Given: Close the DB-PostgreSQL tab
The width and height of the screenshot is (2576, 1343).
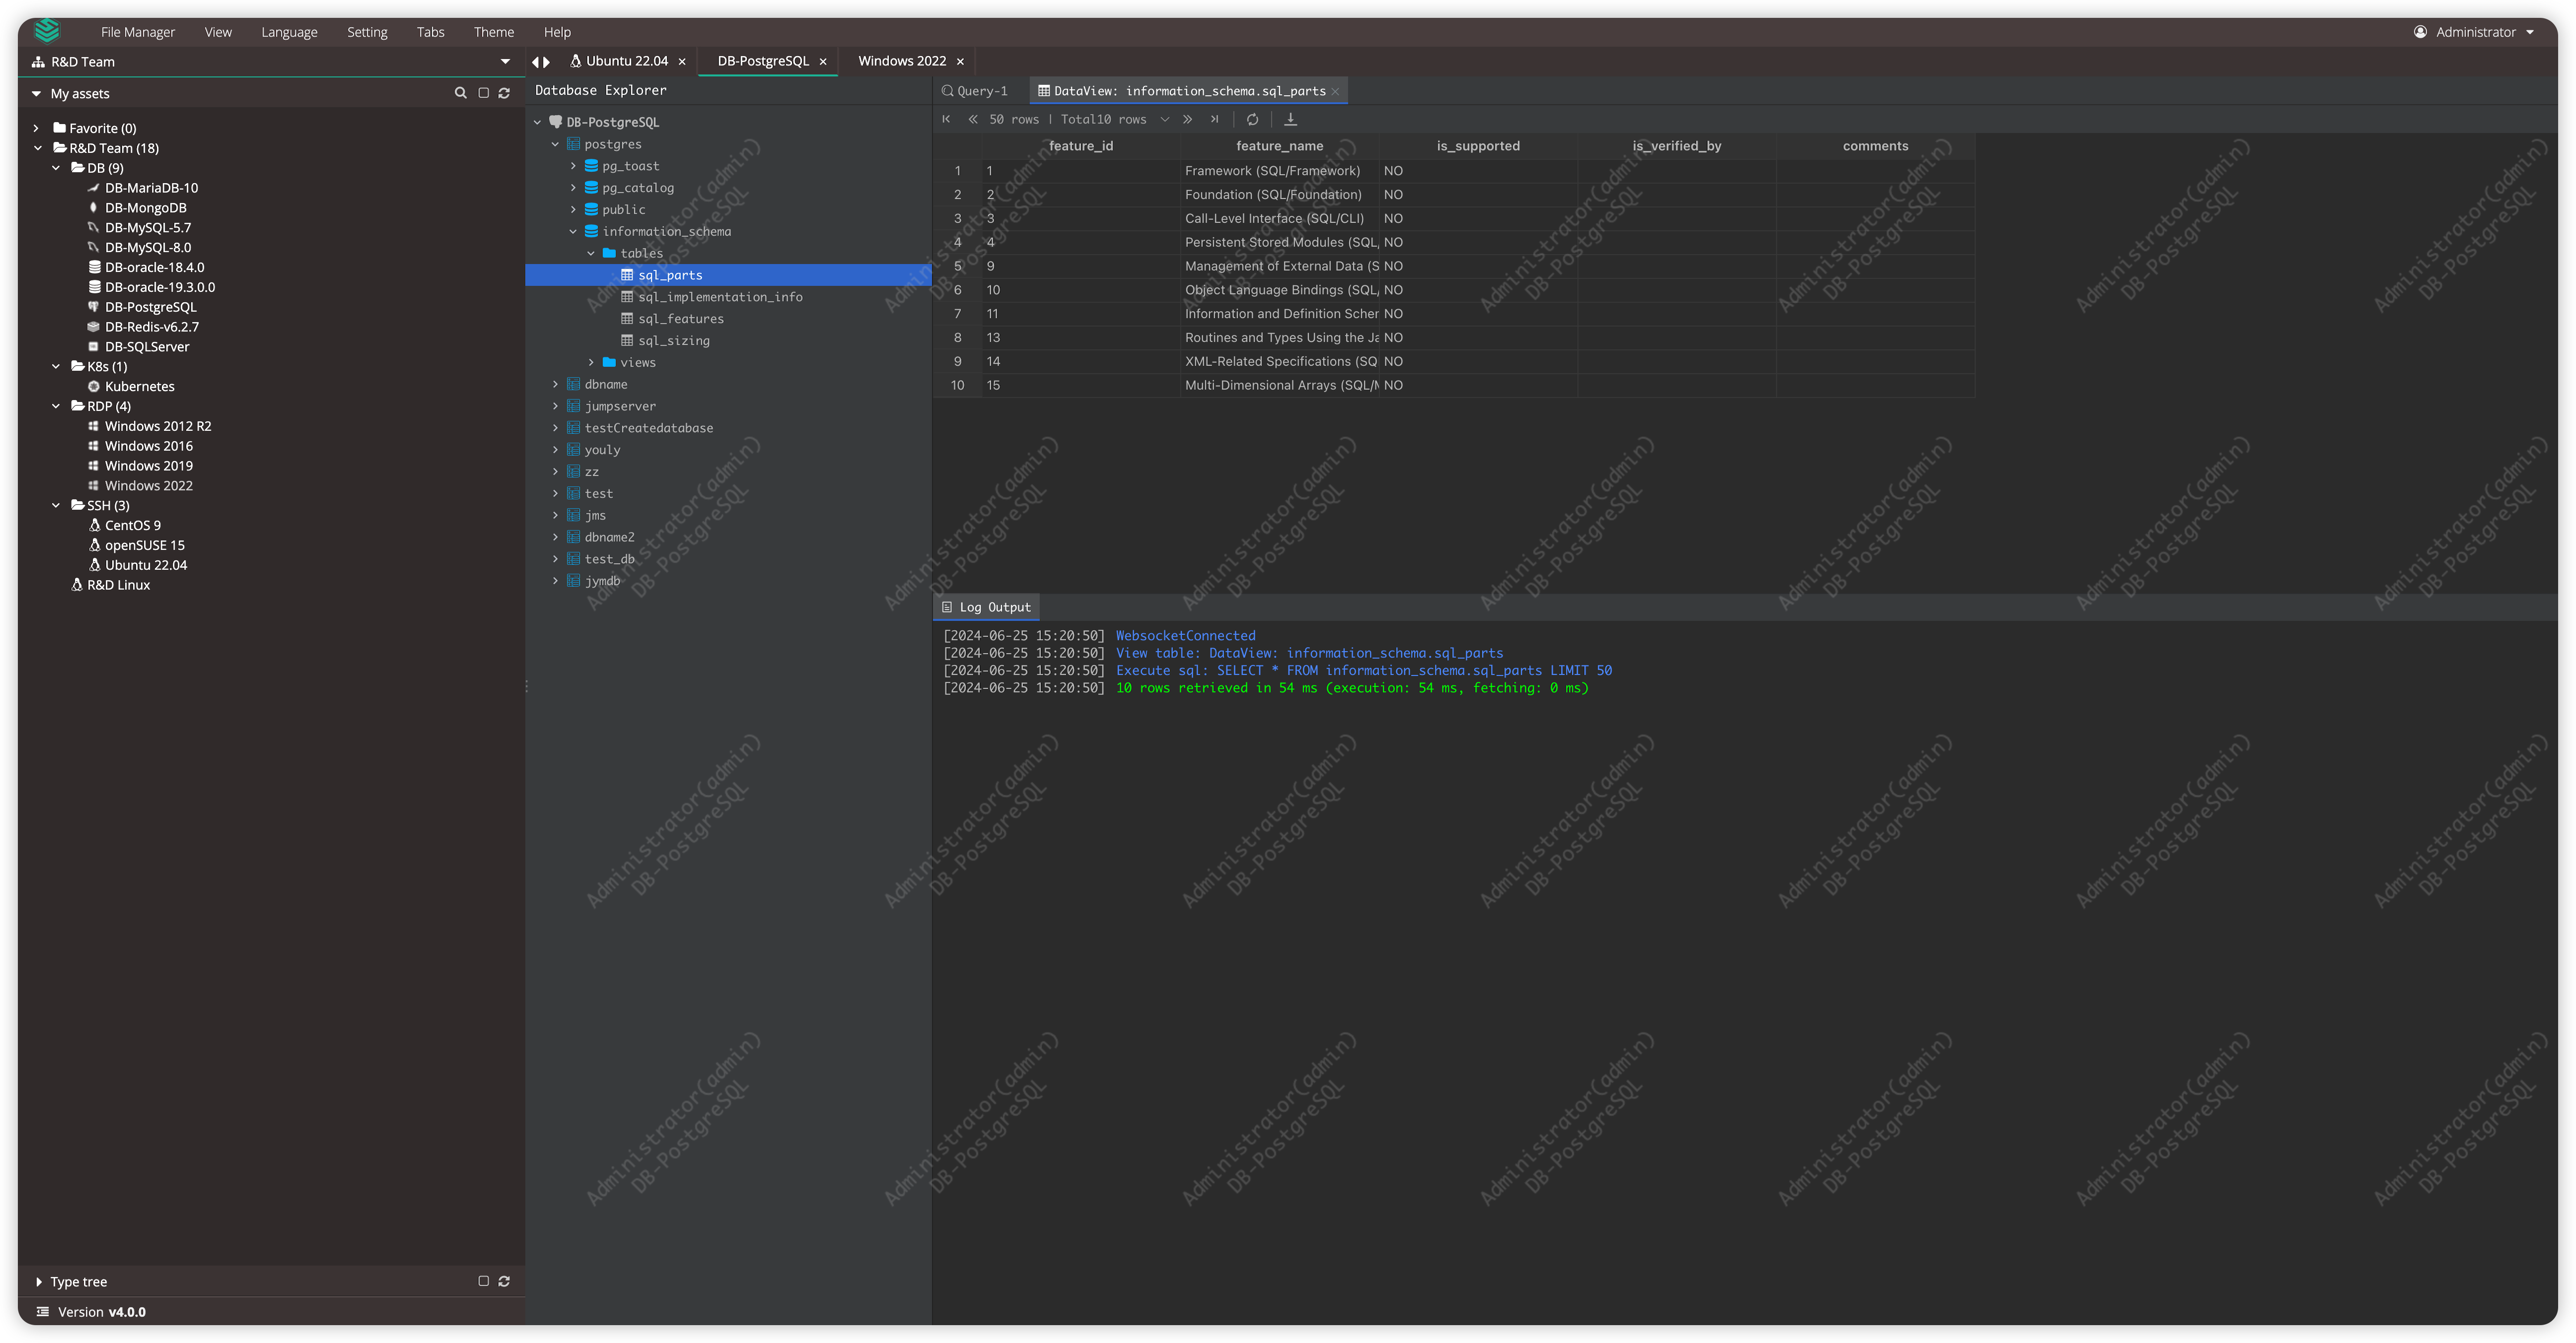Looking at the screenshot, I should pos(823,62).
